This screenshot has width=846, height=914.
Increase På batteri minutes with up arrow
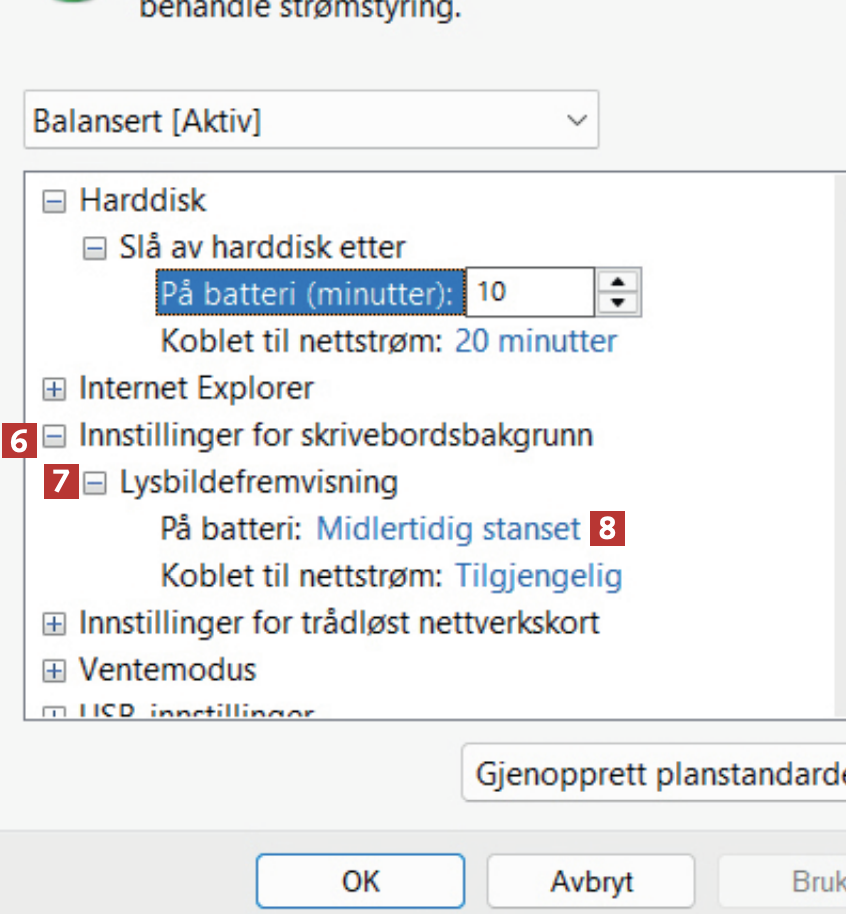pyautogui.click(x=618, y=283)
